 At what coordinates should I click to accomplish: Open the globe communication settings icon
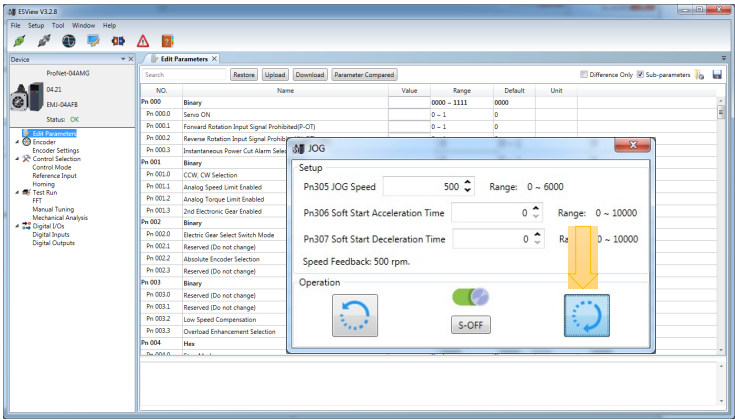(x=69, y=41)
